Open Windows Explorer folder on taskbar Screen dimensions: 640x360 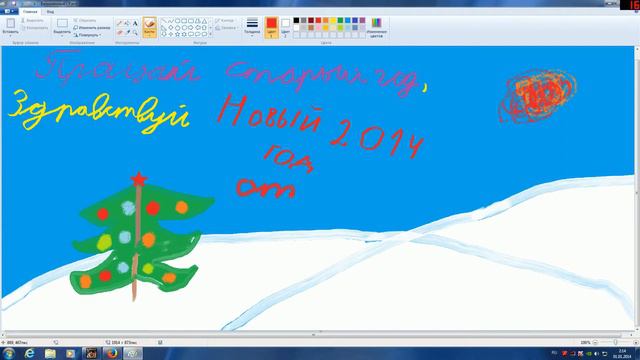pyautogui.click(x=50, y=353)
